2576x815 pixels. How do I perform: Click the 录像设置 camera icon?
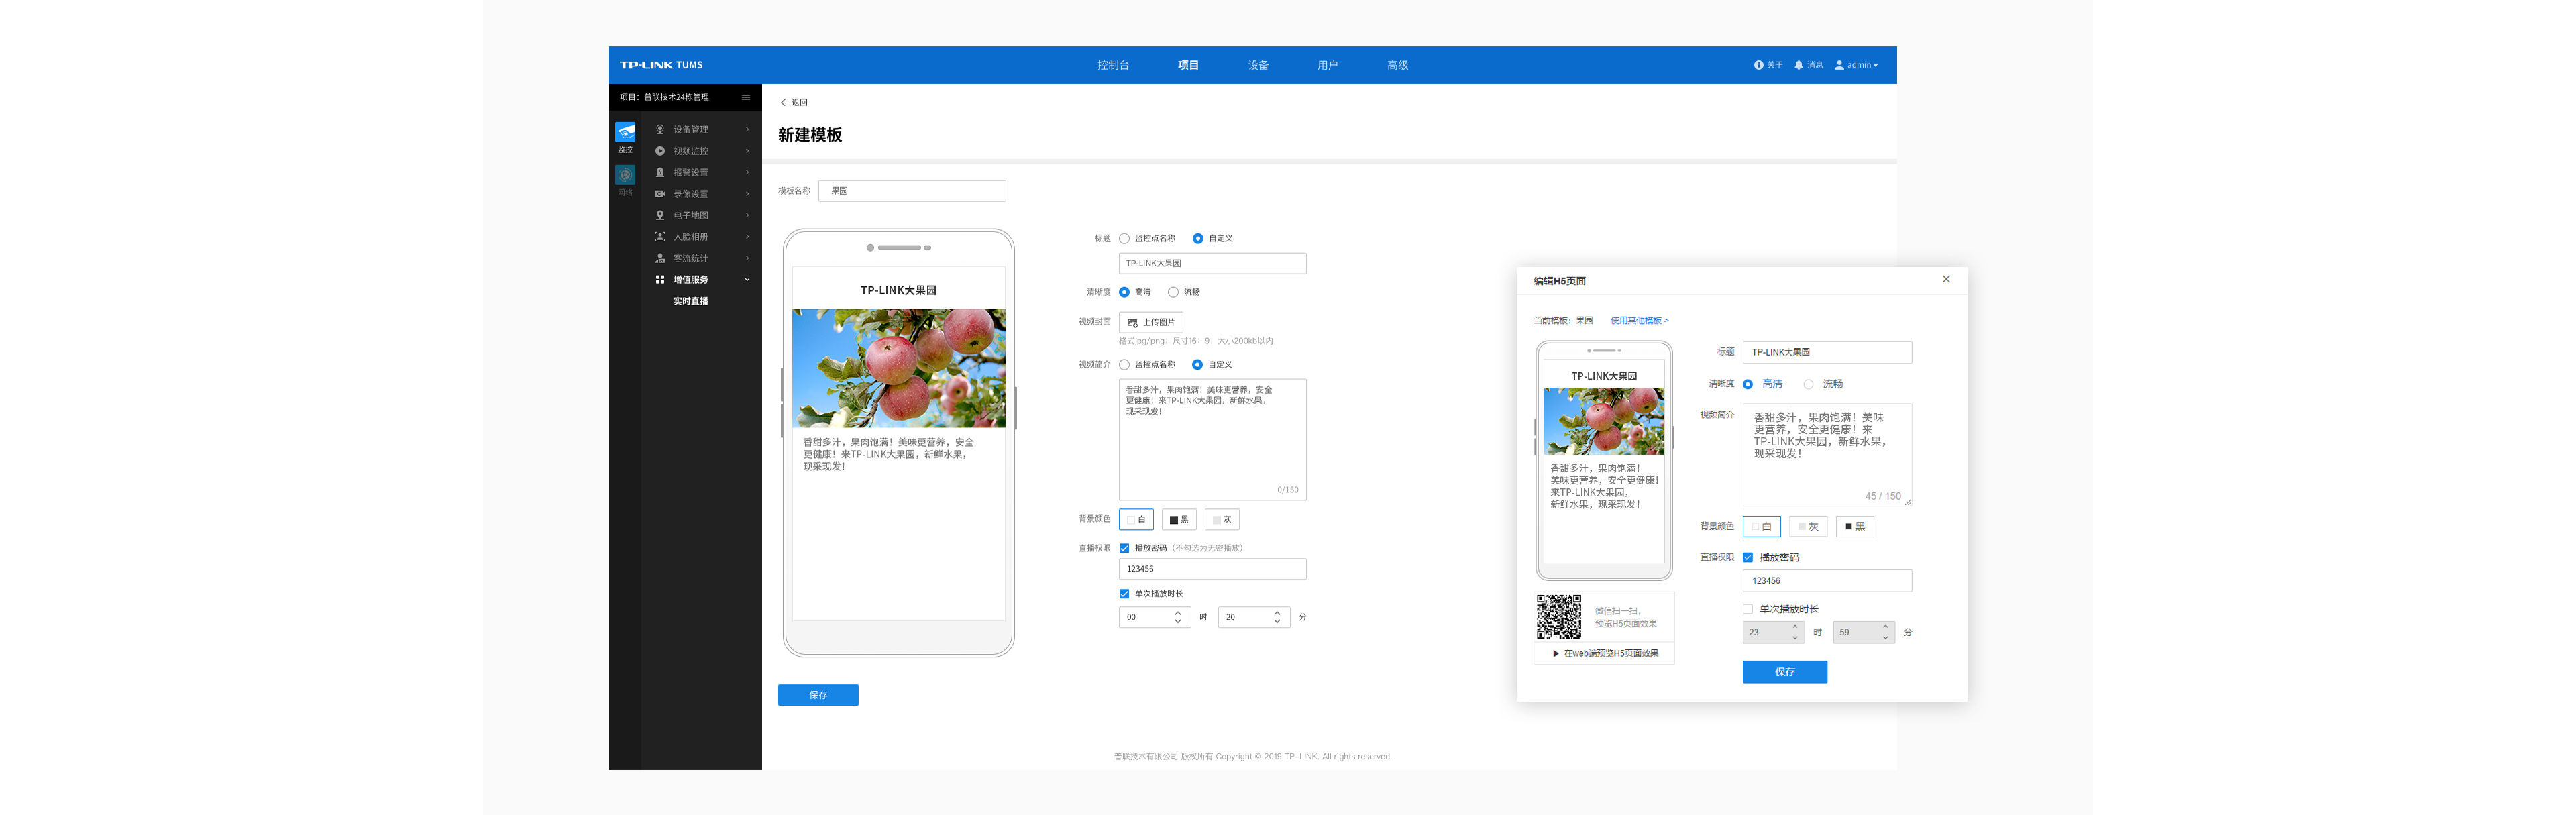tap(660, 194)
